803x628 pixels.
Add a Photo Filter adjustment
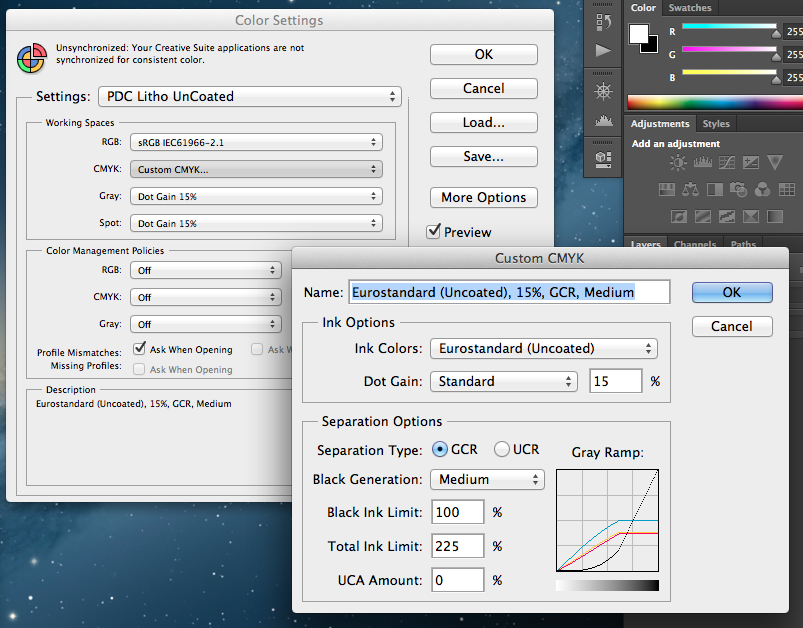coord(738,189)
